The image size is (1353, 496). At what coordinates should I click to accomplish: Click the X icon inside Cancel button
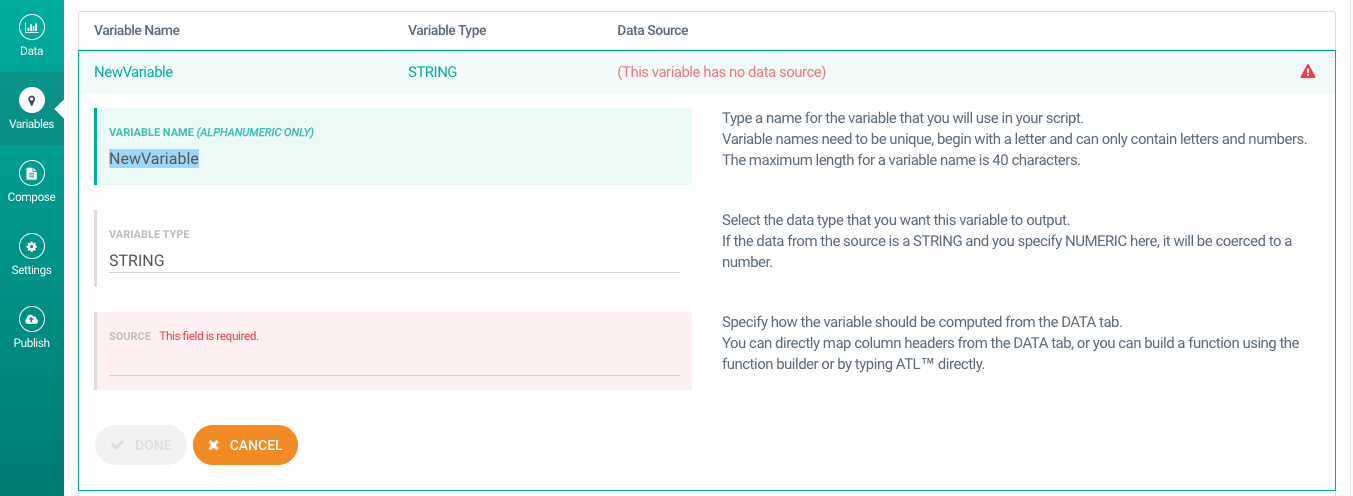214,445
